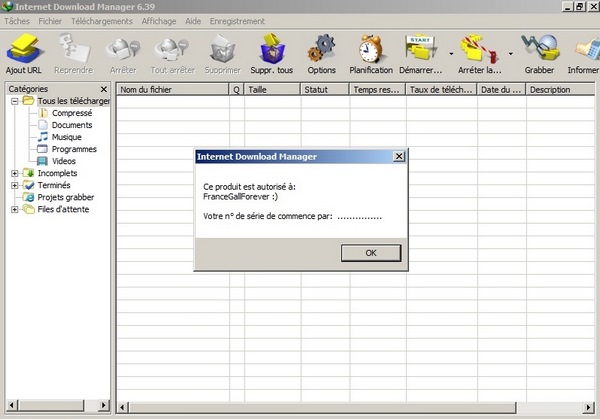The image size is (600, 420).
Task: Click download list scroll right arrow
Action: [589, 408]
